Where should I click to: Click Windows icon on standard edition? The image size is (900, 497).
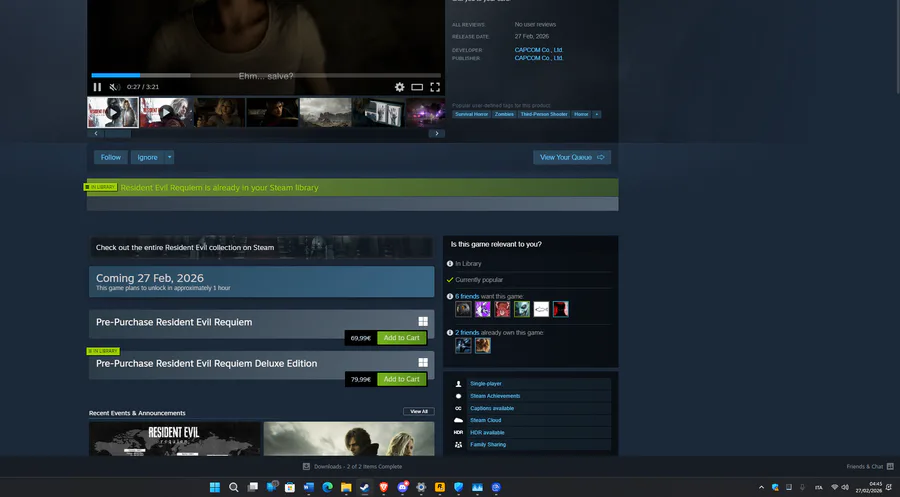point(423,321)
